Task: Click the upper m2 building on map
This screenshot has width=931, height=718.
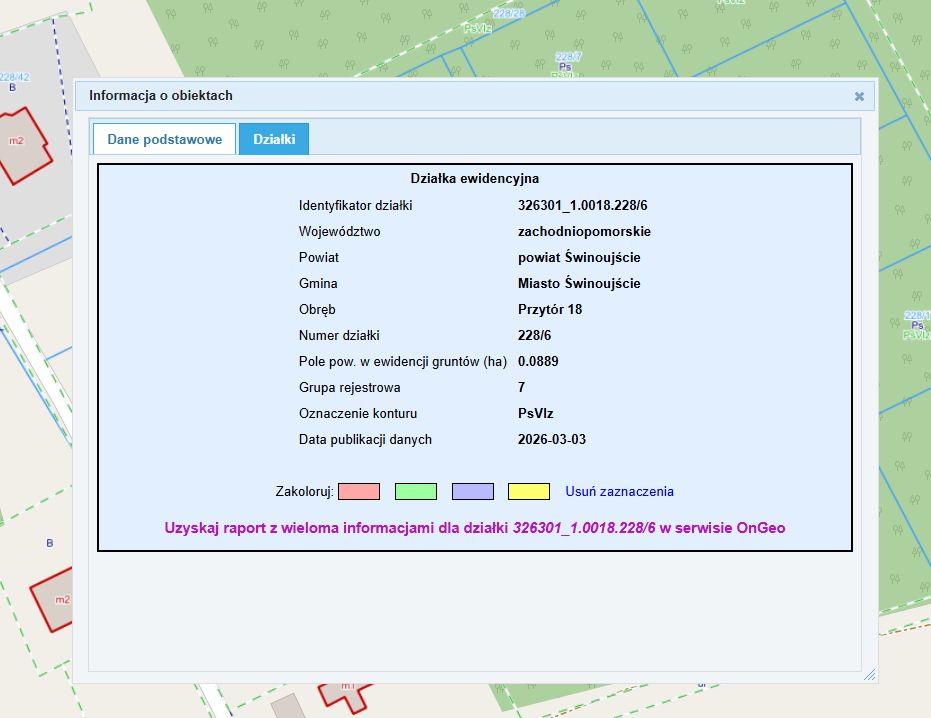Action: click(x=20, y=147)
